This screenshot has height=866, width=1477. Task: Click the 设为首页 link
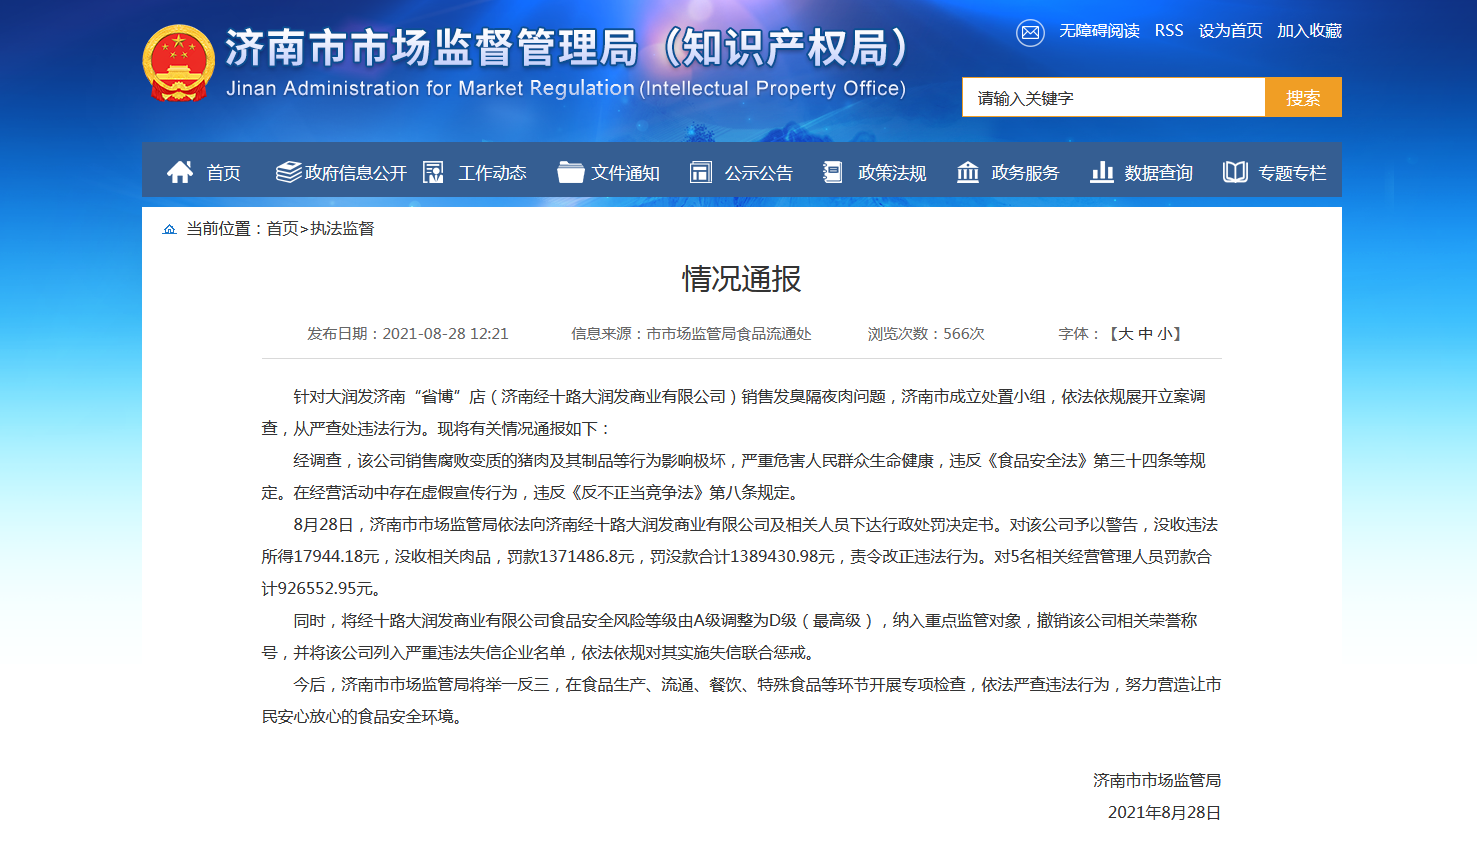[1230, 31]
